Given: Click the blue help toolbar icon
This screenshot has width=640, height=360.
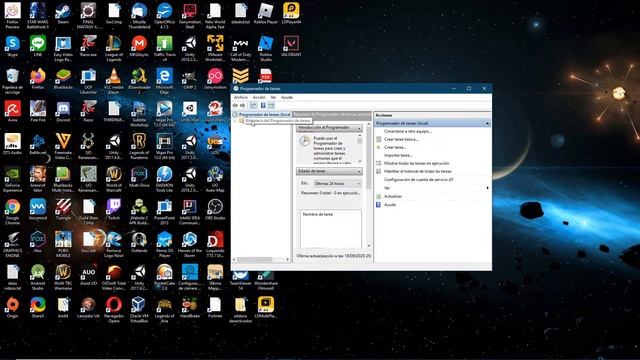Looking at the screenshot, I should (x=263, y=105).
